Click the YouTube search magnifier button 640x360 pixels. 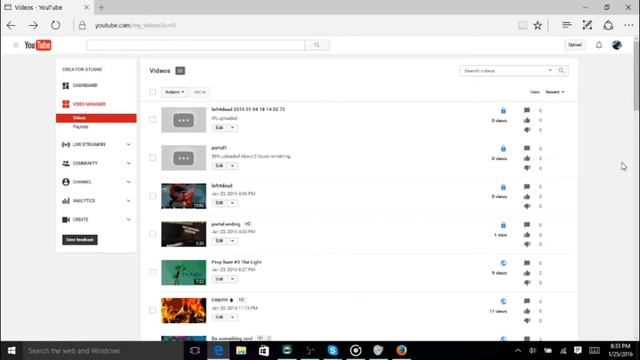tap(317, 45)
